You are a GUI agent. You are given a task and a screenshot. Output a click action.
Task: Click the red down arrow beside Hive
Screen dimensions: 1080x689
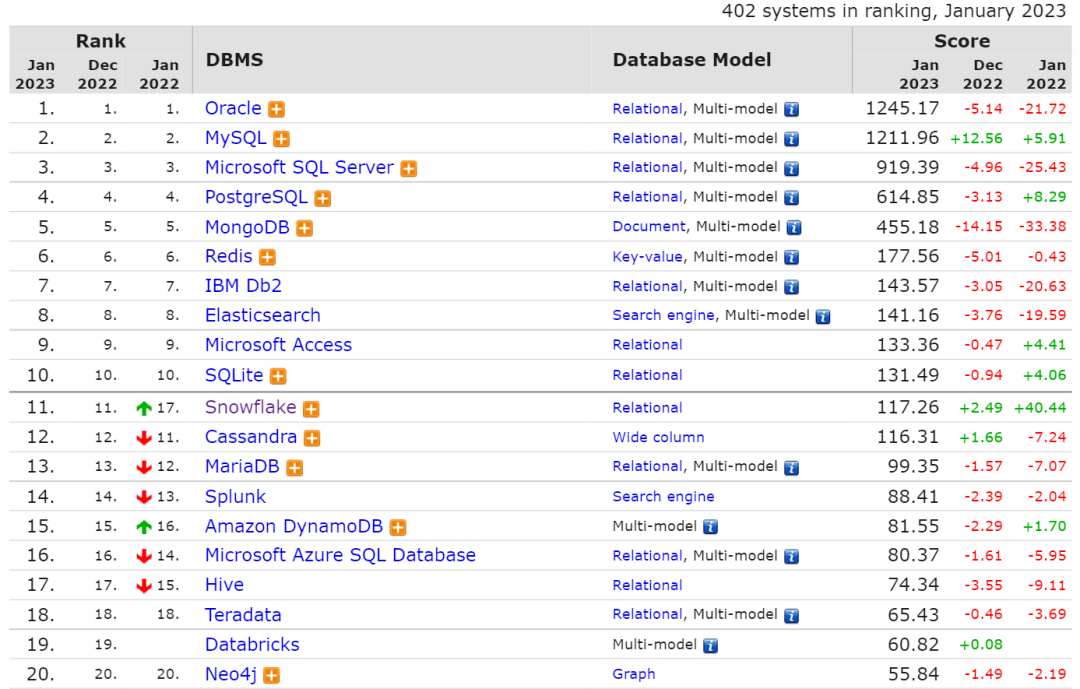point(144,585)
